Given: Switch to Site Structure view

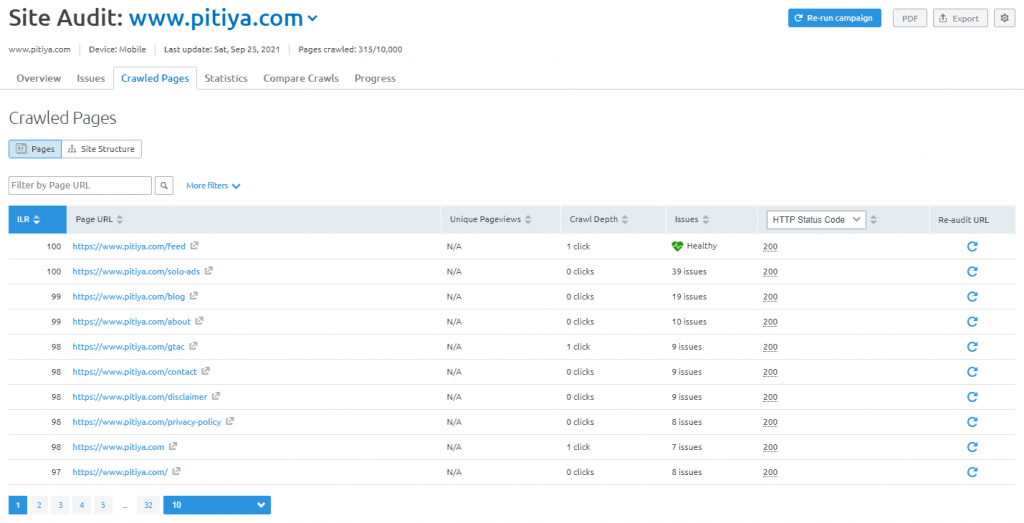Looking at the screenshot, I should click(x=102, y=149).
